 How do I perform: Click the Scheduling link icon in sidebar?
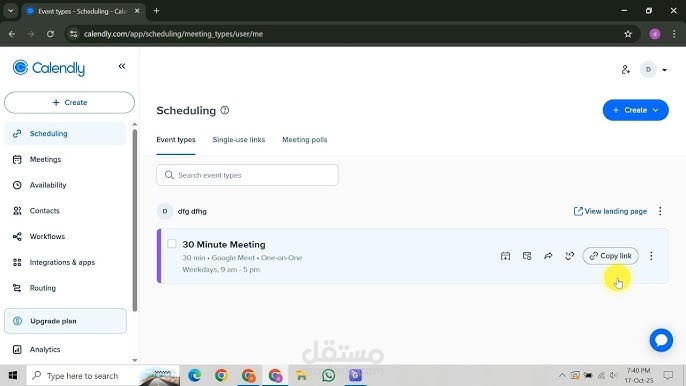click(17, 133)
